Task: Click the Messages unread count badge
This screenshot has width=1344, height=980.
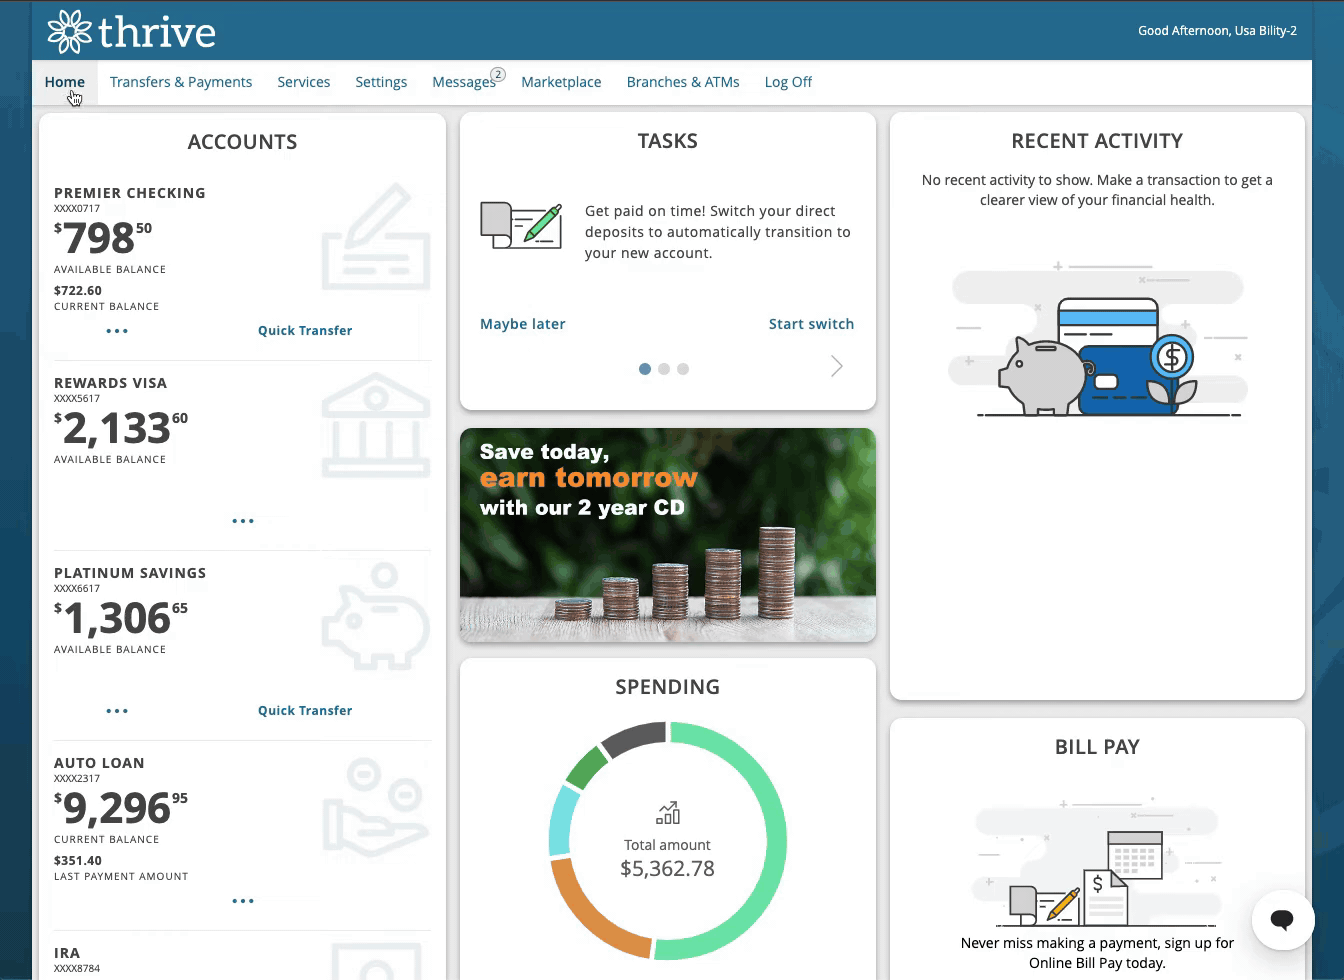Action: [x=498, y=74]
